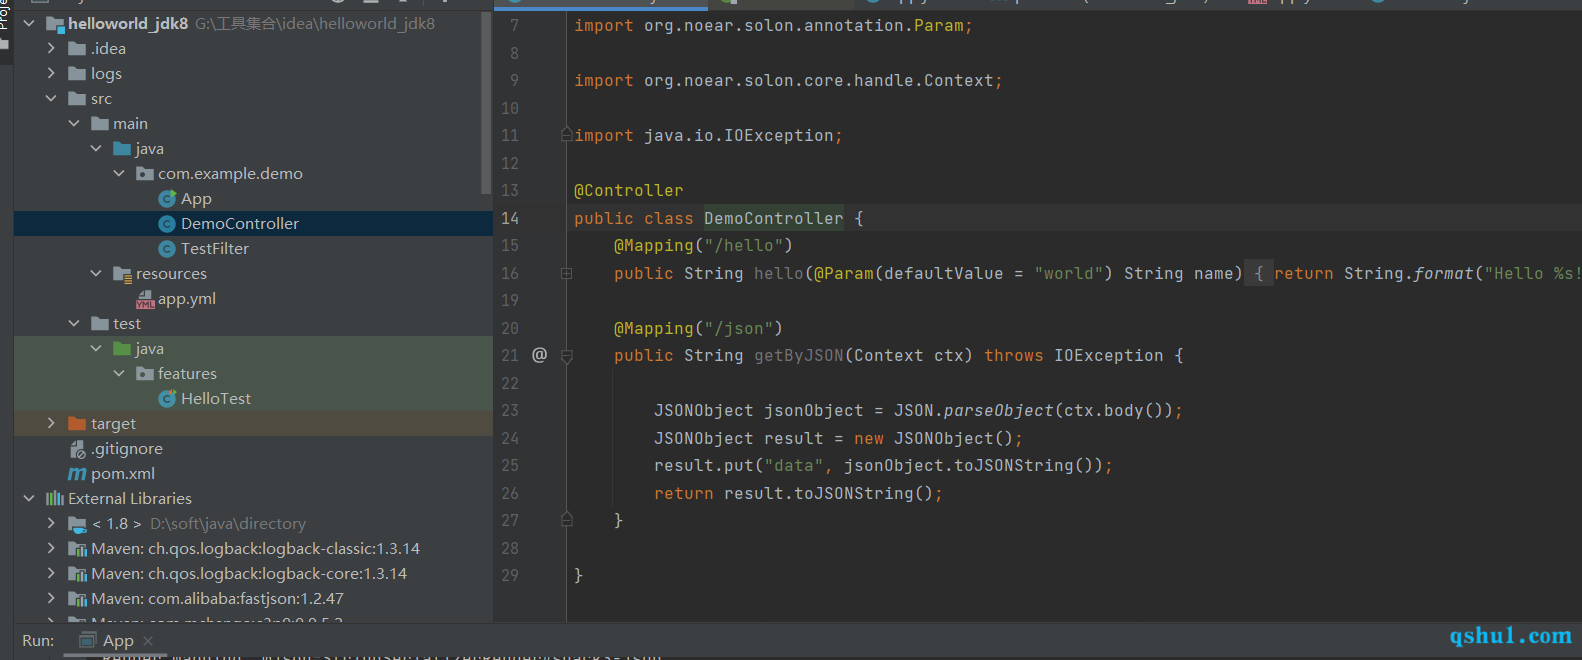
Task: Collapse the main folder
Action: click(74, 123)
